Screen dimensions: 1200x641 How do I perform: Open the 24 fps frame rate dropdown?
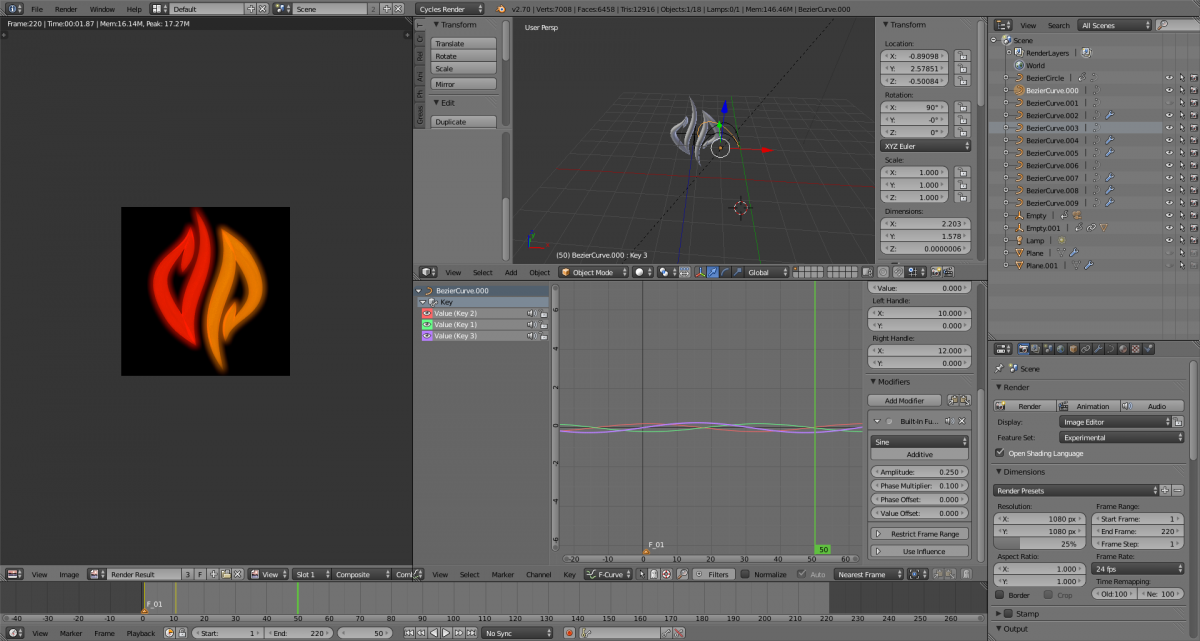[x=1136, y=569]
